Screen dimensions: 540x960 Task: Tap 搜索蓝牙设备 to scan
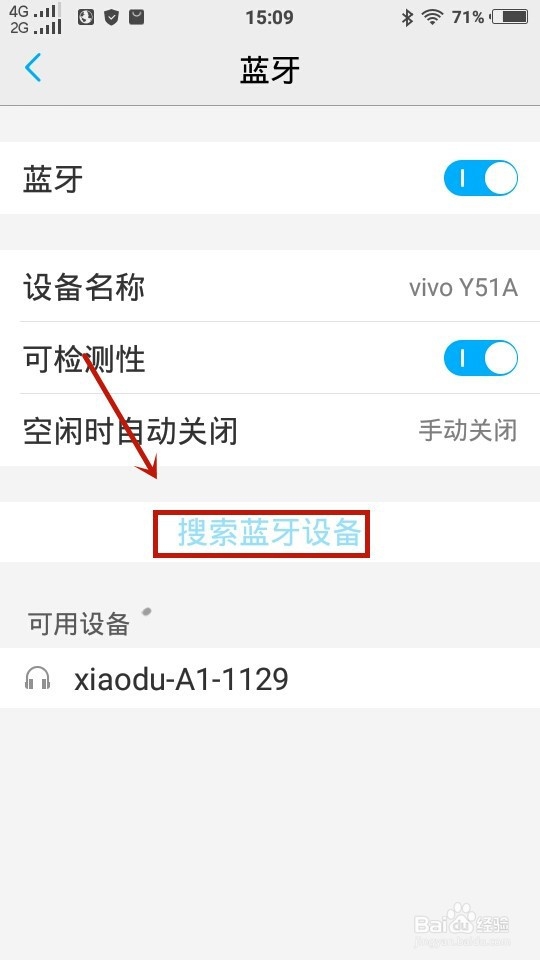[269, 532]
